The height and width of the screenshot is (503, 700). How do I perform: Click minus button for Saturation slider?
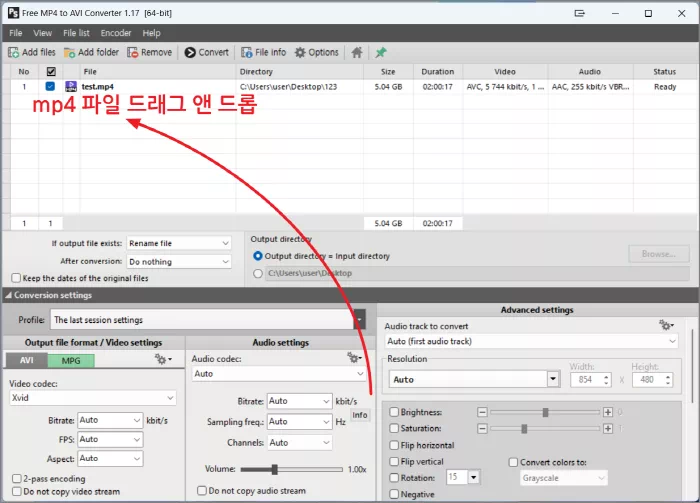click(482, 428)
